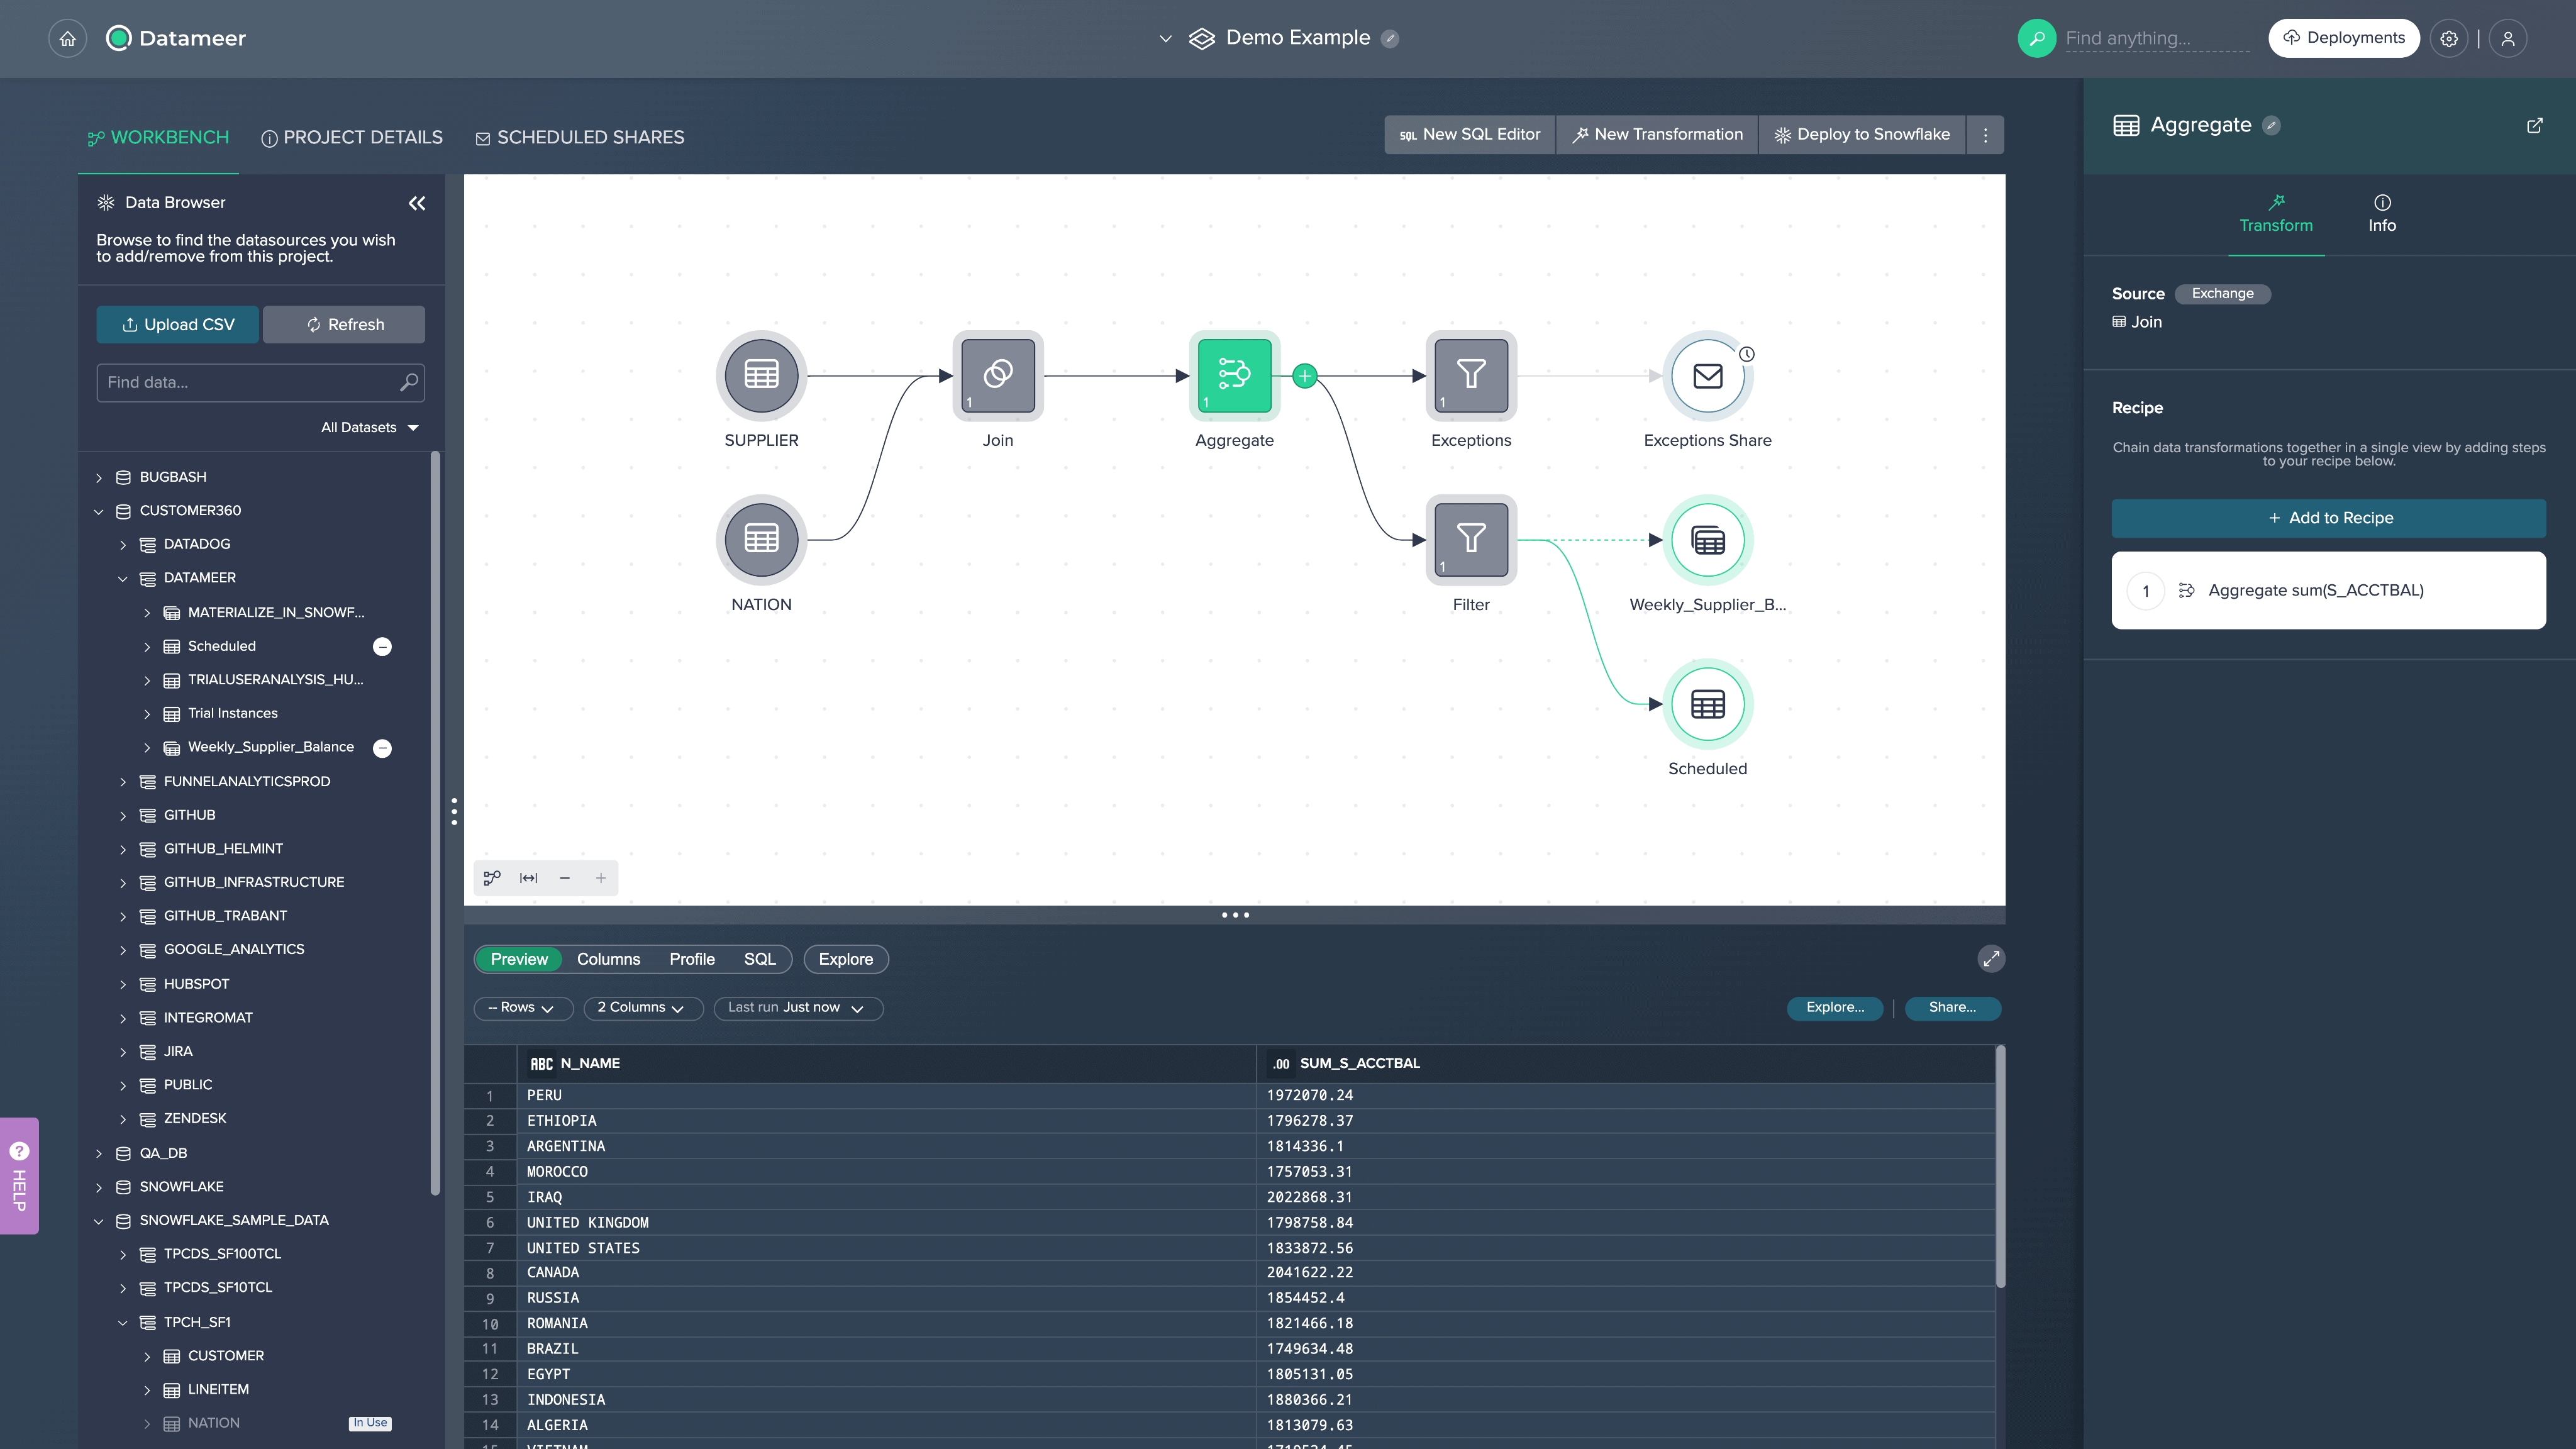2576x1449 pixels.
Task: Expand the DATADOG schema
Action: 123,545
